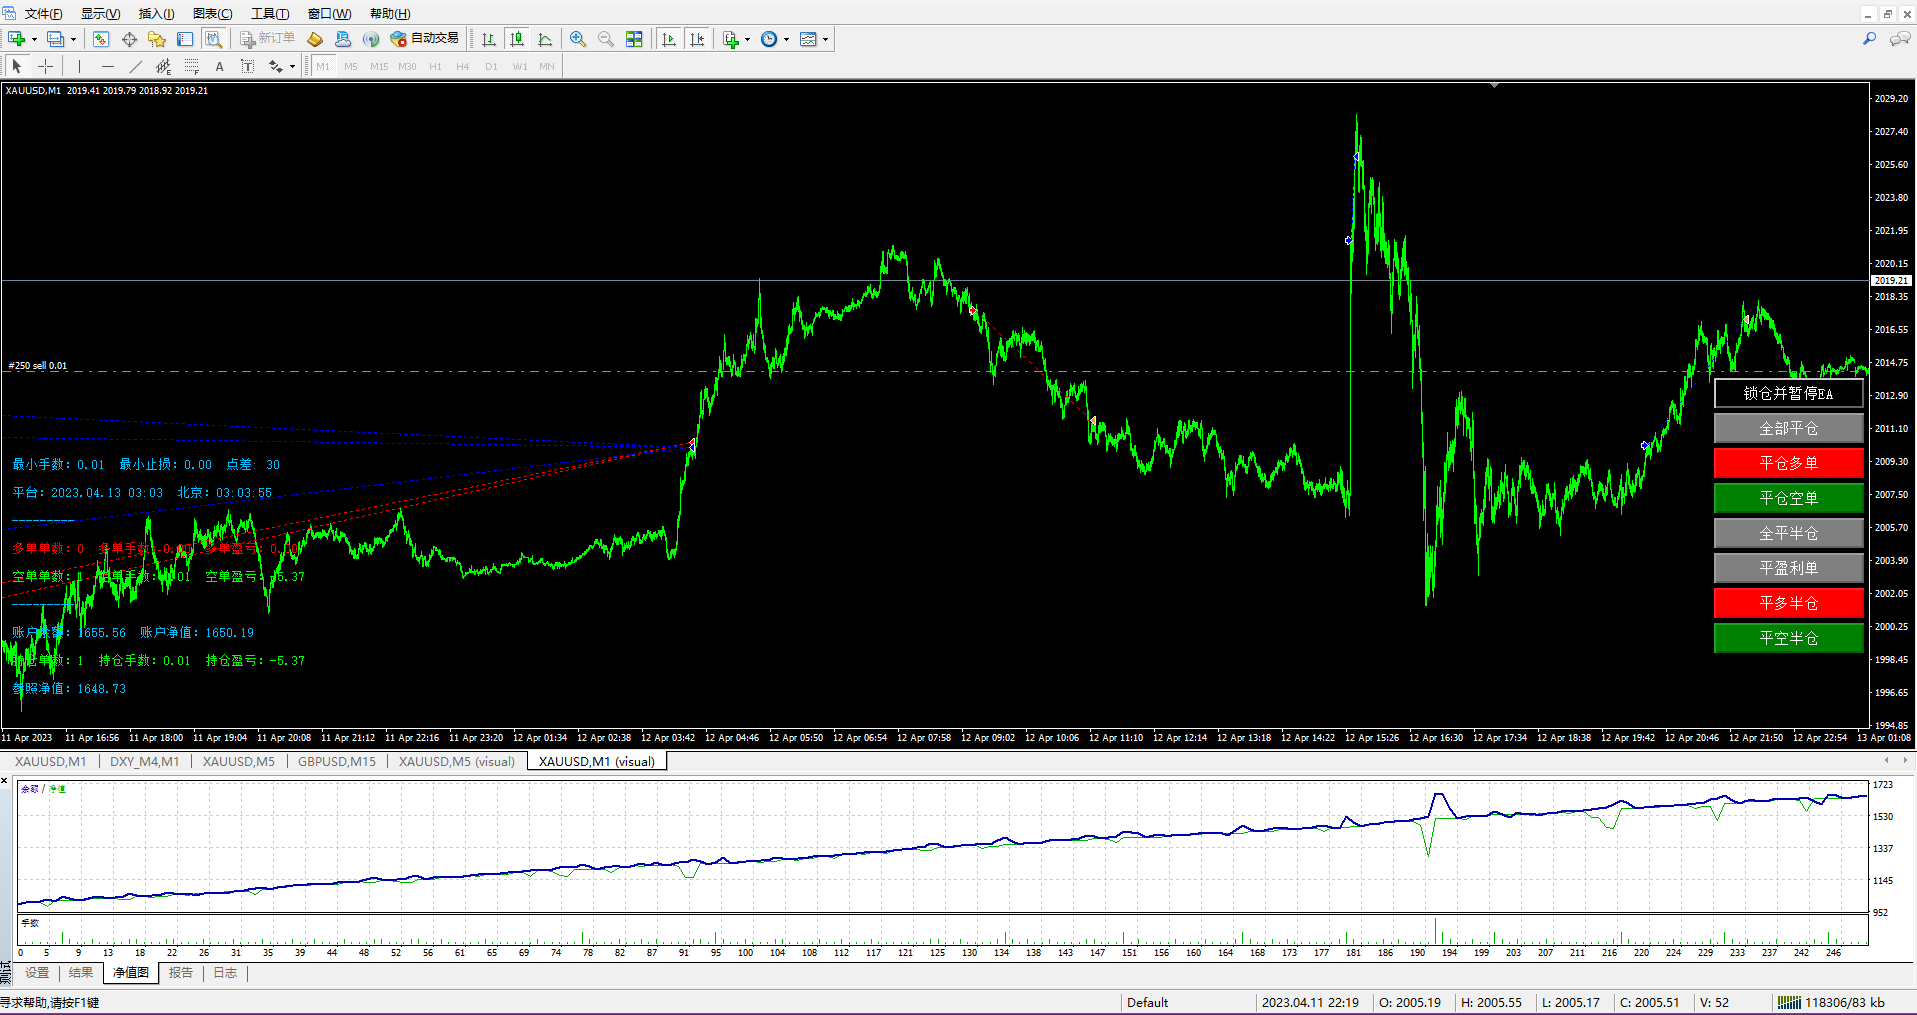Open the 文件(F) menu
Image resolution: width=1917 pixels, height=1015 pixels.
tap(43, 13)
